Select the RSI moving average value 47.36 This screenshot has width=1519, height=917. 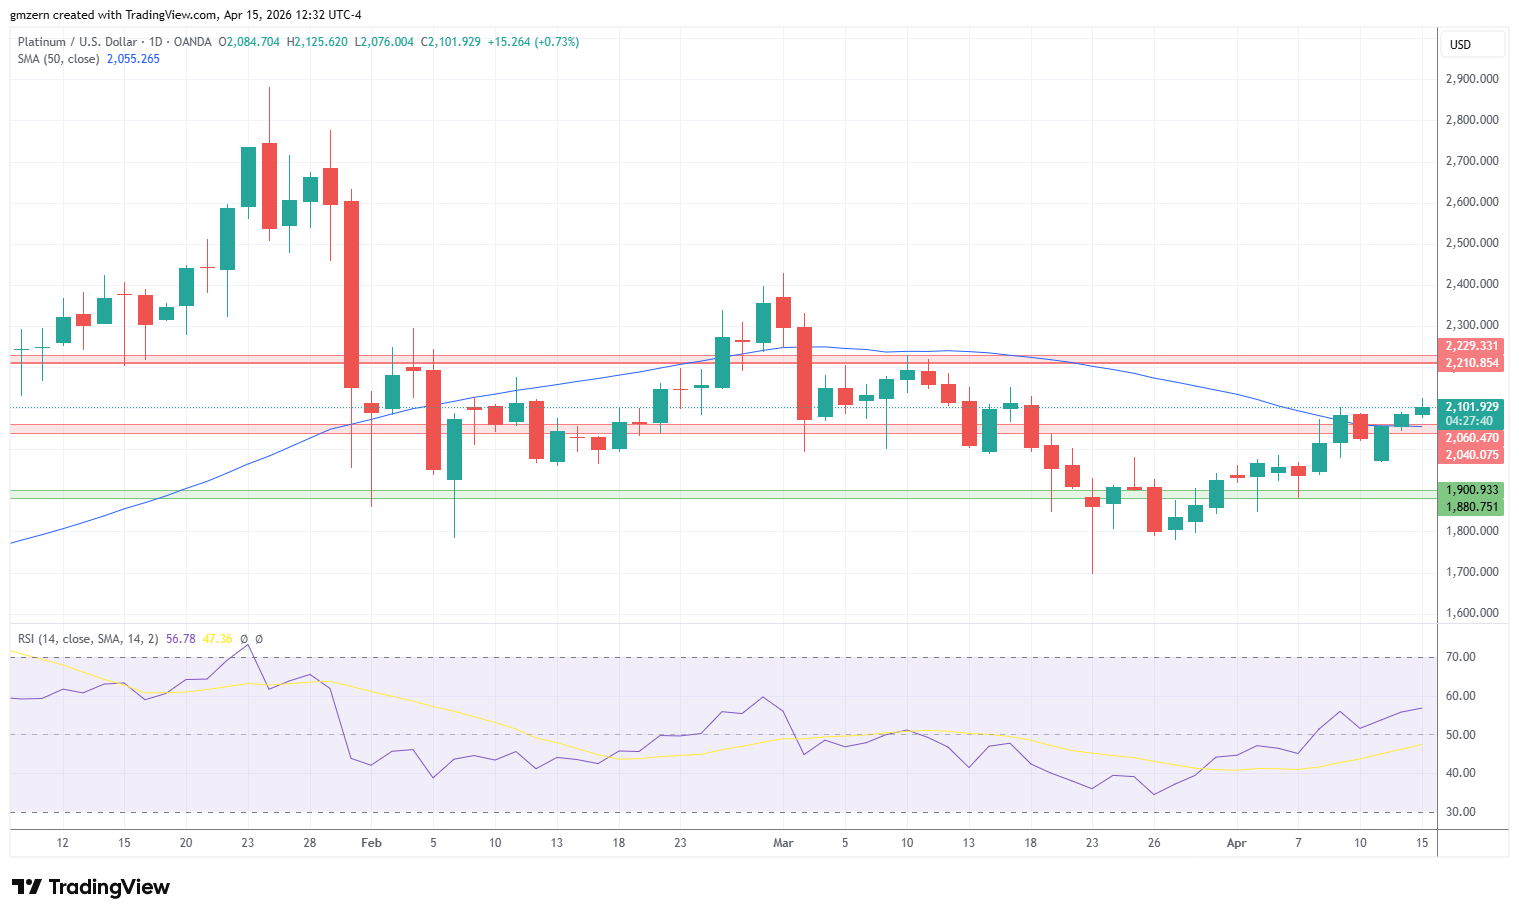(x=217, y=639)
